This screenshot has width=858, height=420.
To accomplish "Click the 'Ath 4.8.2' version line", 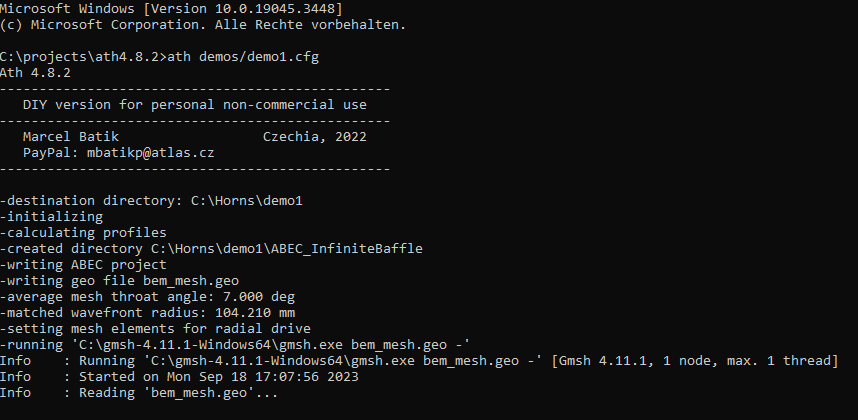I will 36,73.
